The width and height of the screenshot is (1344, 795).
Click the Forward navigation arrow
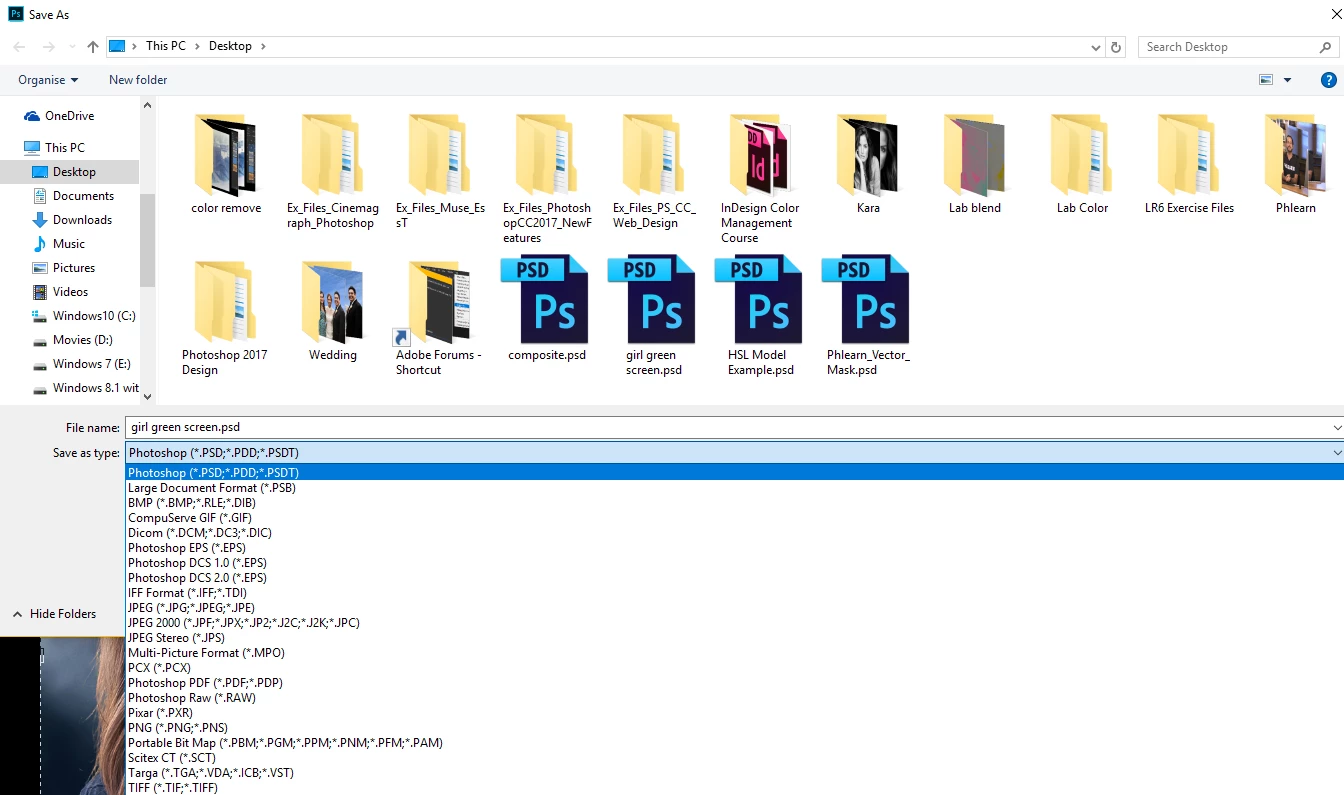pos(48,47)
